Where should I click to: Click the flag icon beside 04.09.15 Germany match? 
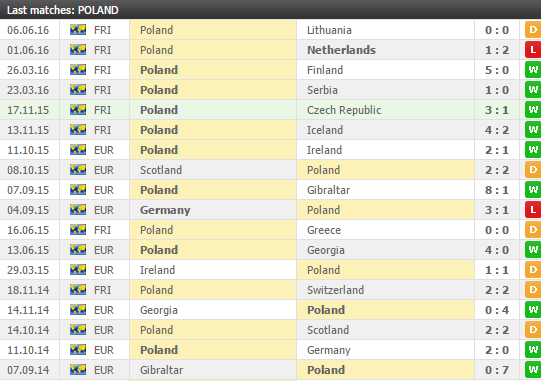(x=78, y=210)
